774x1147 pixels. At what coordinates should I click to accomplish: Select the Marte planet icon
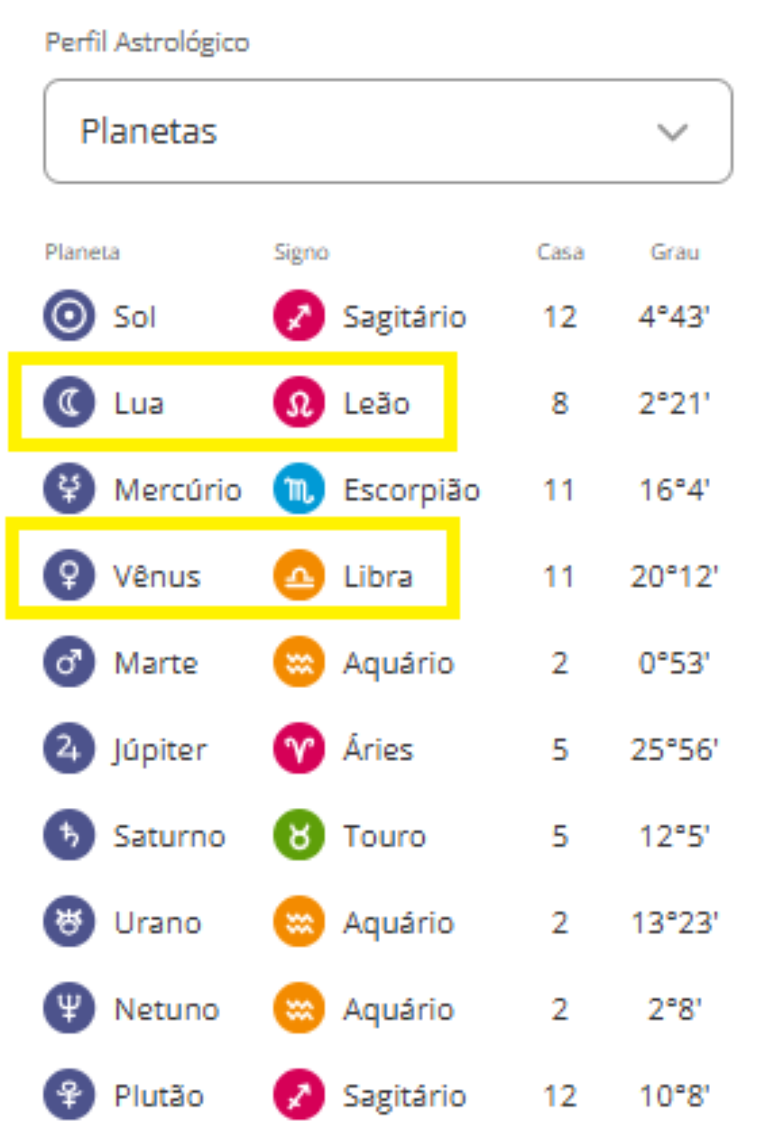tap(69, 663)
